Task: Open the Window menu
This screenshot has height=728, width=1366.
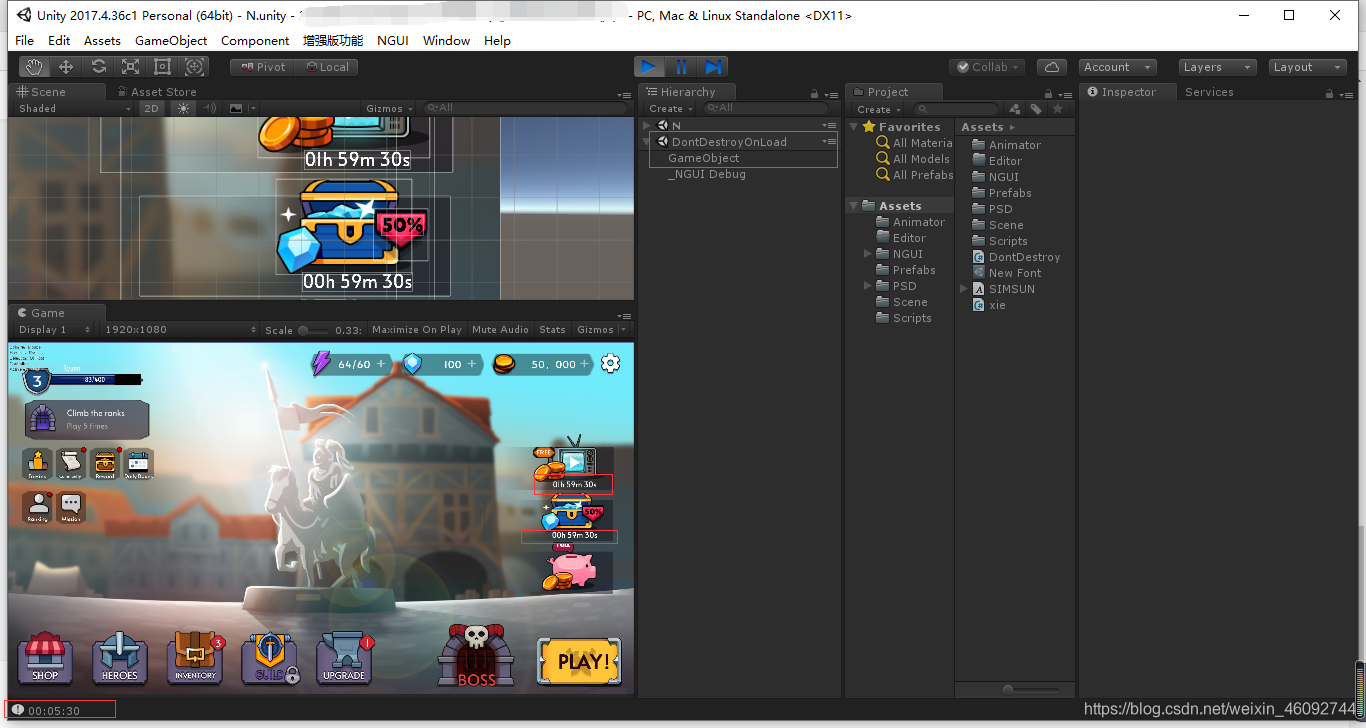Action: 446,40
